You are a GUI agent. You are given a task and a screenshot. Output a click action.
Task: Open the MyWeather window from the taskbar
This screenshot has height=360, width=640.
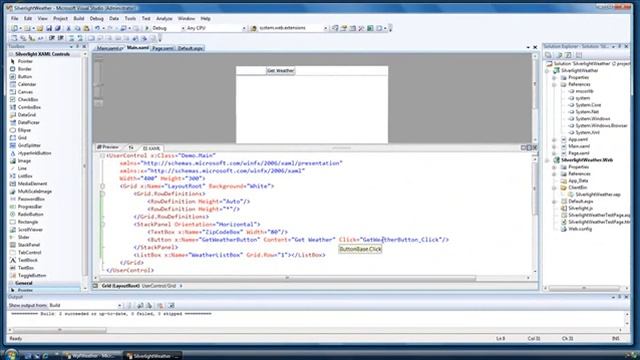tap(93, 356)
